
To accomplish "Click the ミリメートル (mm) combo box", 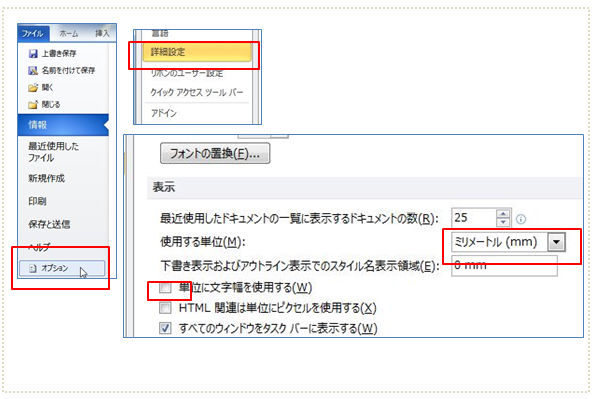I will tap(508, 242).
